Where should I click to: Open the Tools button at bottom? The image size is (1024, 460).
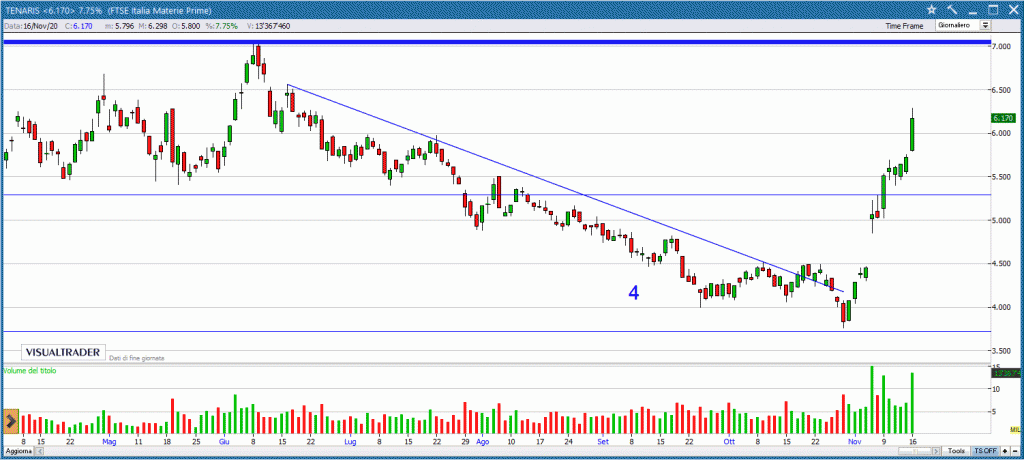point(957,451)
